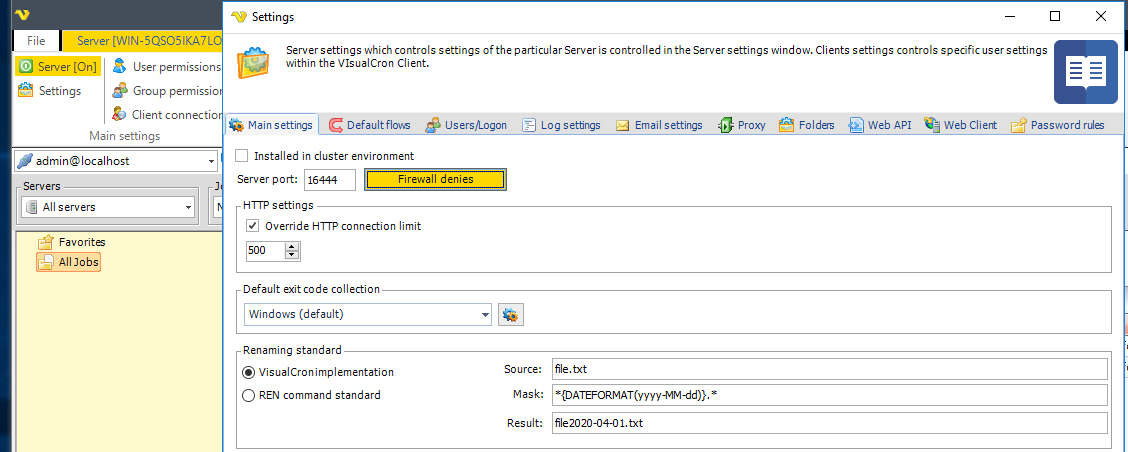Click the Folders tab icon

click(x=786, y=125)
